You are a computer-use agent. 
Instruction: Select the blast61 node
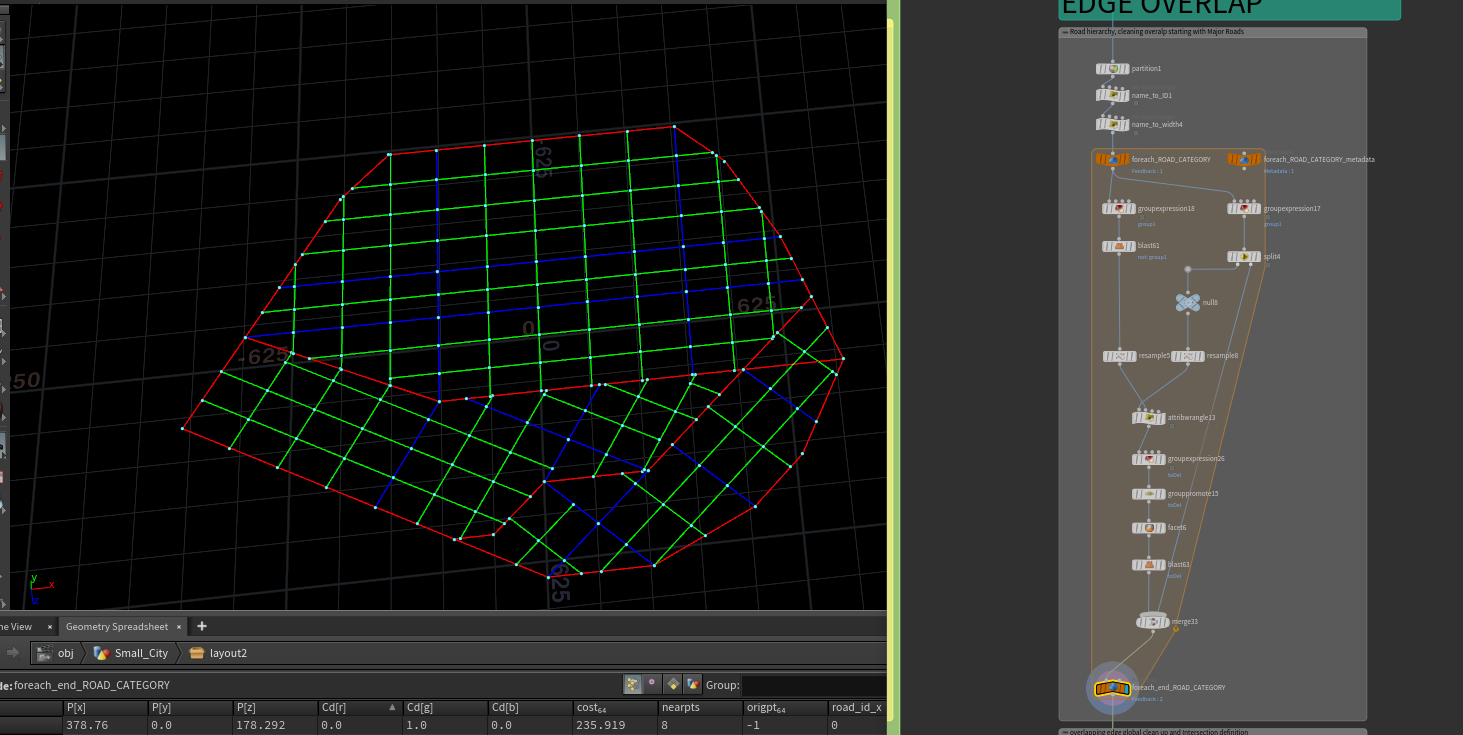point(1118,246)
